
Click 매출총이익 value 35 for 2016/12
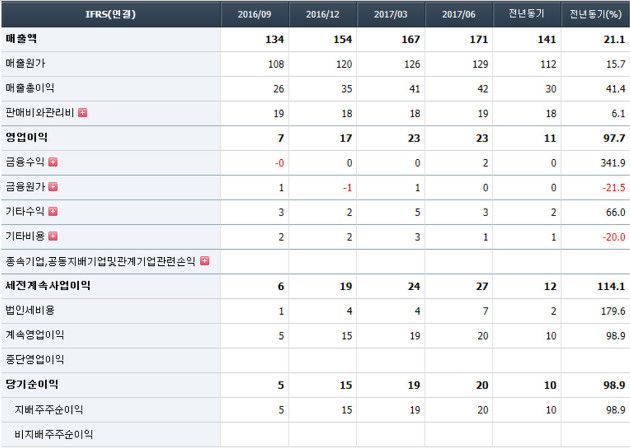(x=347, y=89)
